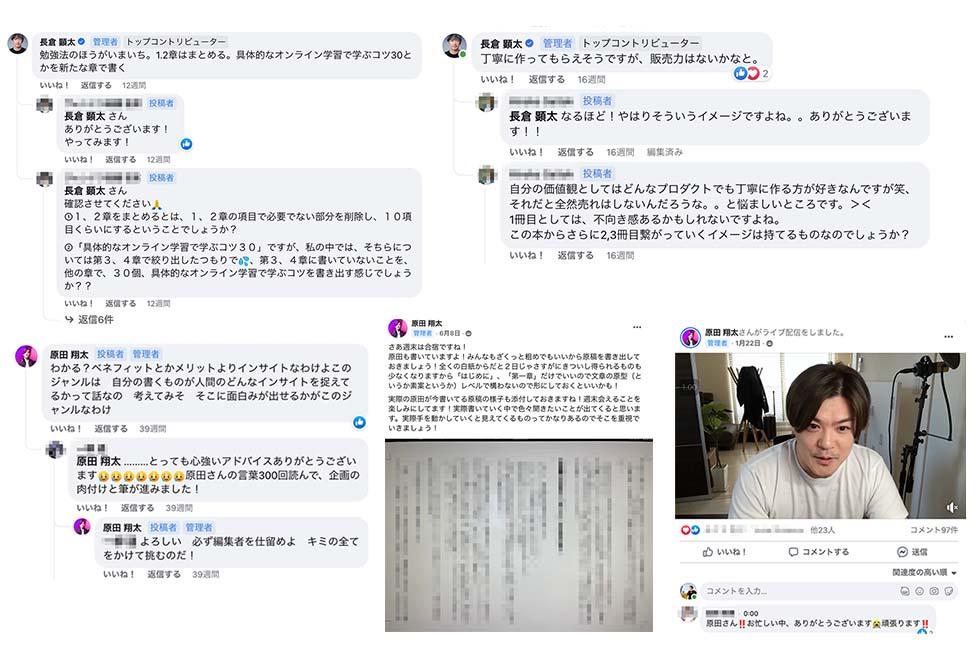976x659 pixels.
Task: Click the 編集済み edited label
Action: tap(664, 152)
